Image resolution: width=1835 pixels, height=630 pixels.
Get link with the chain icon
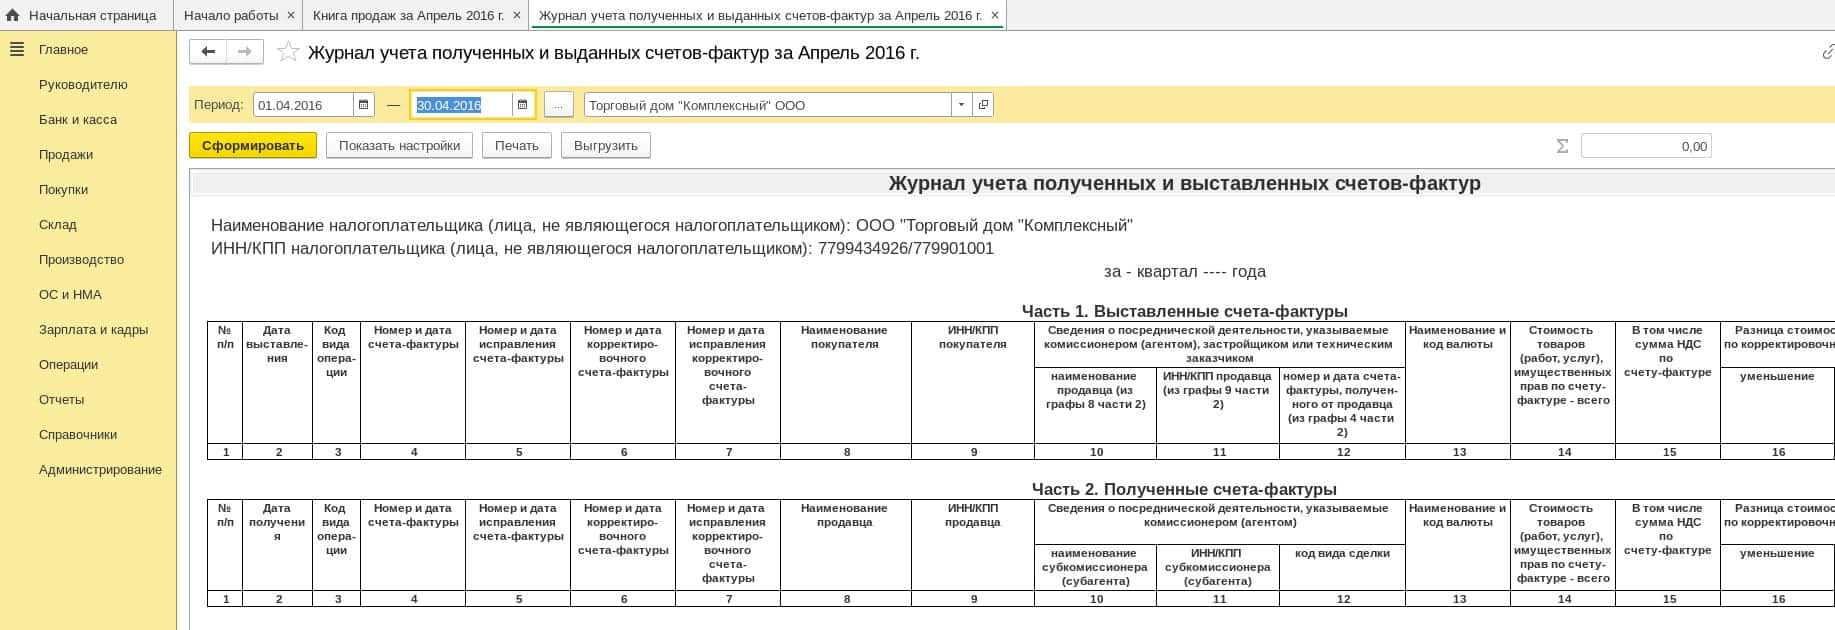pyautogui.click(x=1827, y=52)
